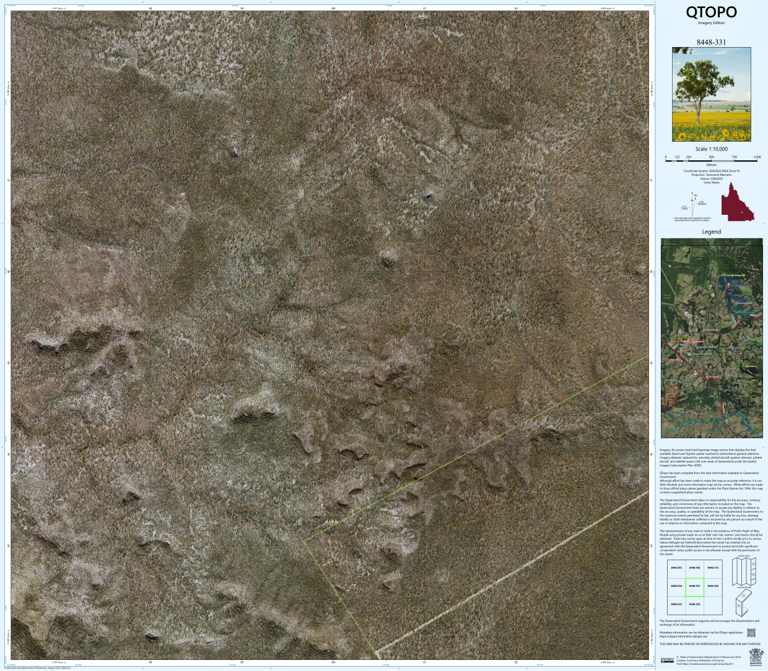Image resolution: width=768 pixels, height=671 pixels.
Task: Click the QR code for QTopo
Action: point(751,633)
